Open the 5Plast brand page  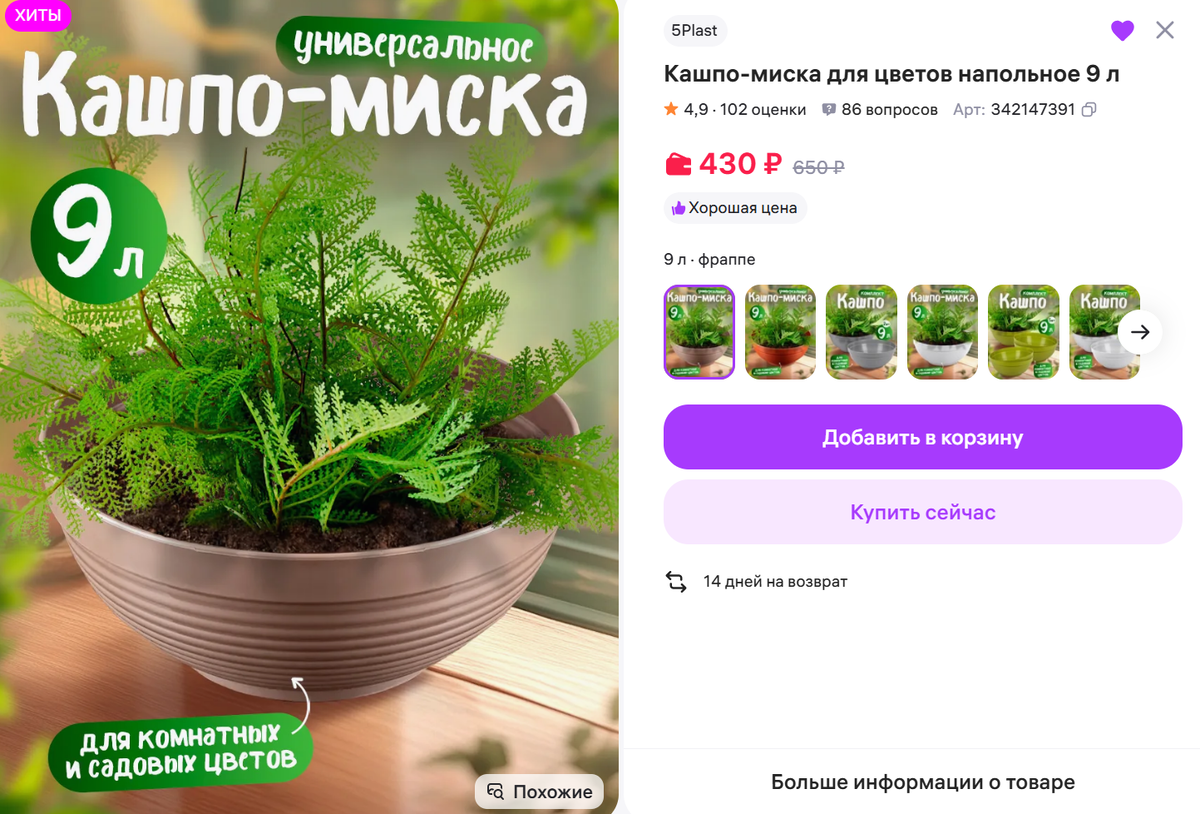[x=694, y=30]
